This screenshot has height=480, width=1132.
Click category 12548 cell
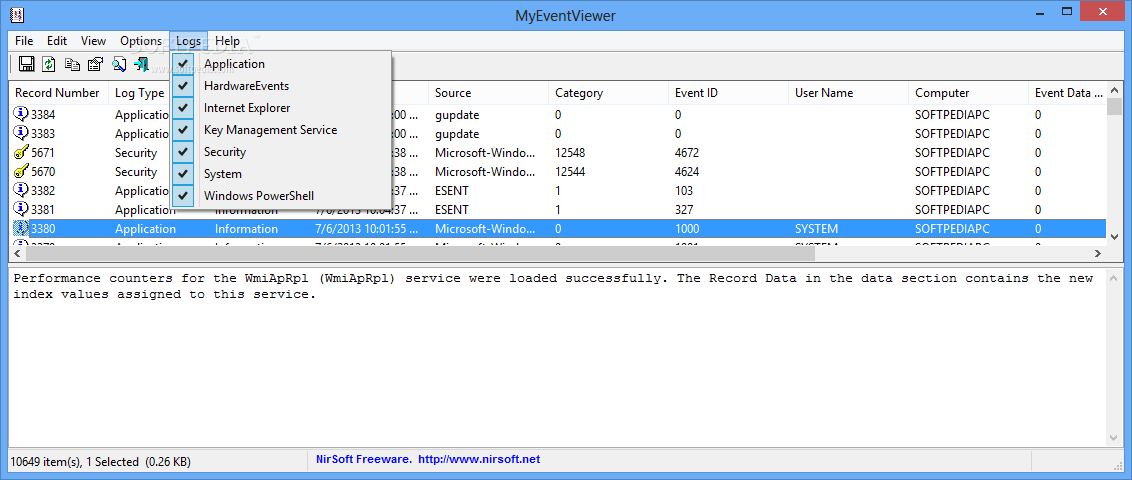(570, 153)
